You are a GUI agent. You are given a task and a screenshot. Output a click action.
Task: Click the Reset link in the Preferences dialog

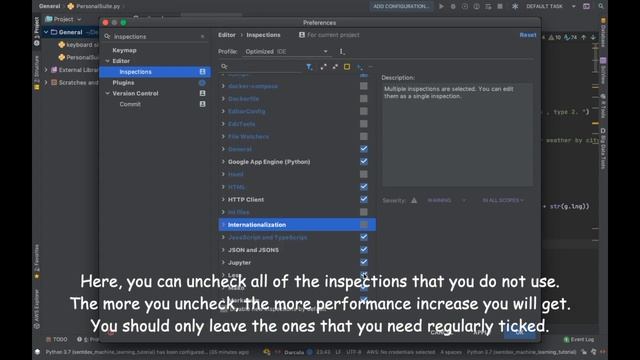tap(528, 35)
